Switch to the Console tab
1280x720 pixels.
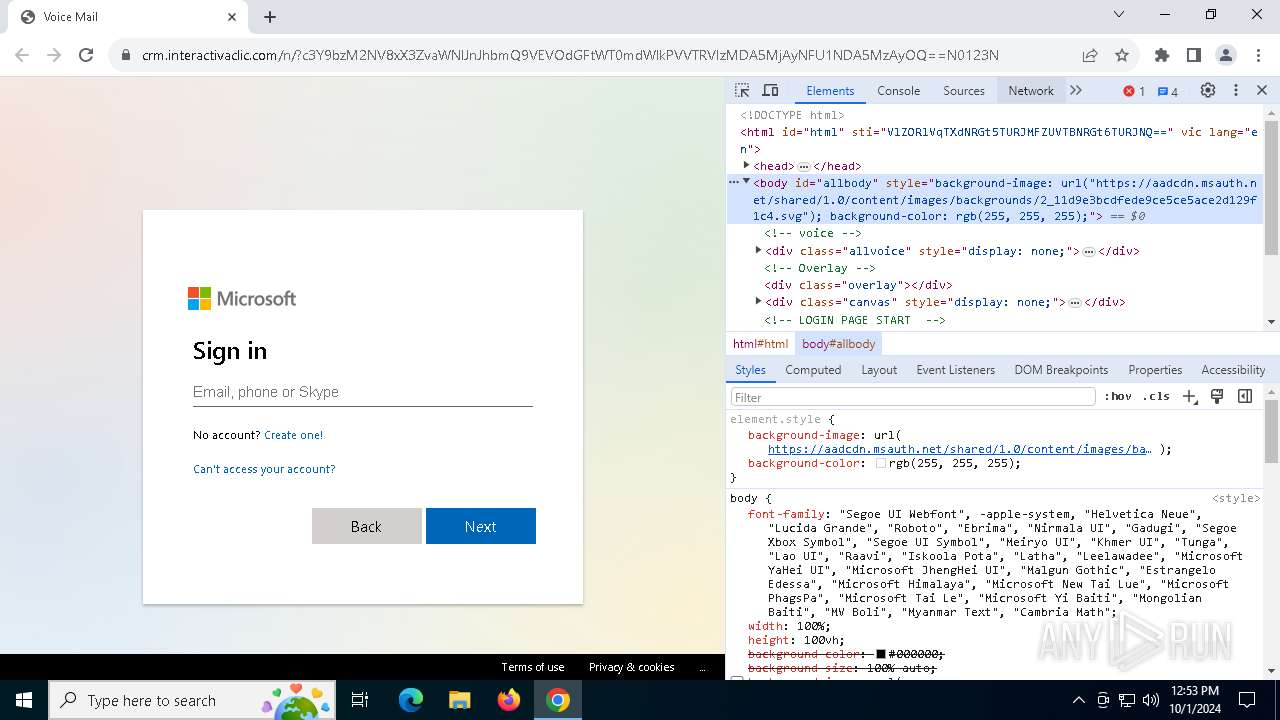coord(898,90)
